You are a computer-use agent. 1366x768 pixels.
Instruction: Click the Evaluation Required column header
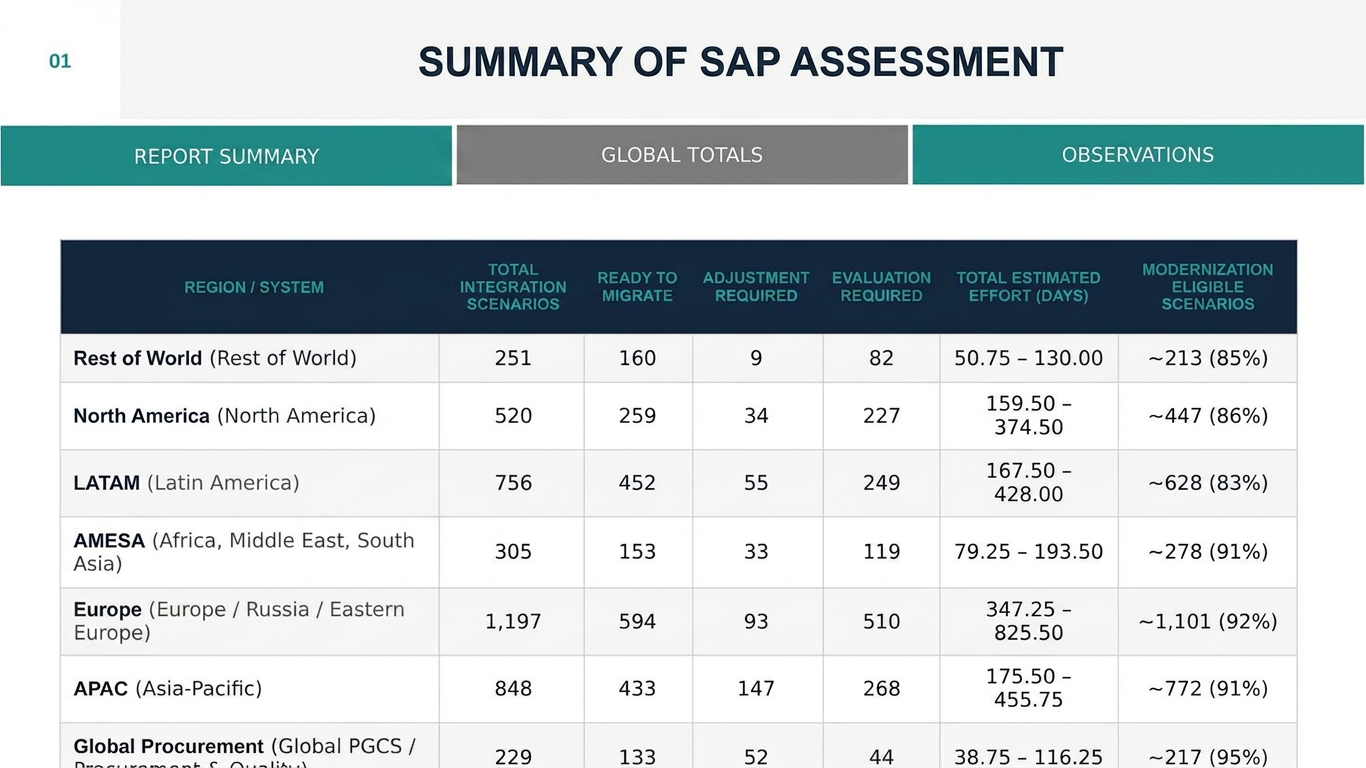pyautogui.click(x=881, y=287)
